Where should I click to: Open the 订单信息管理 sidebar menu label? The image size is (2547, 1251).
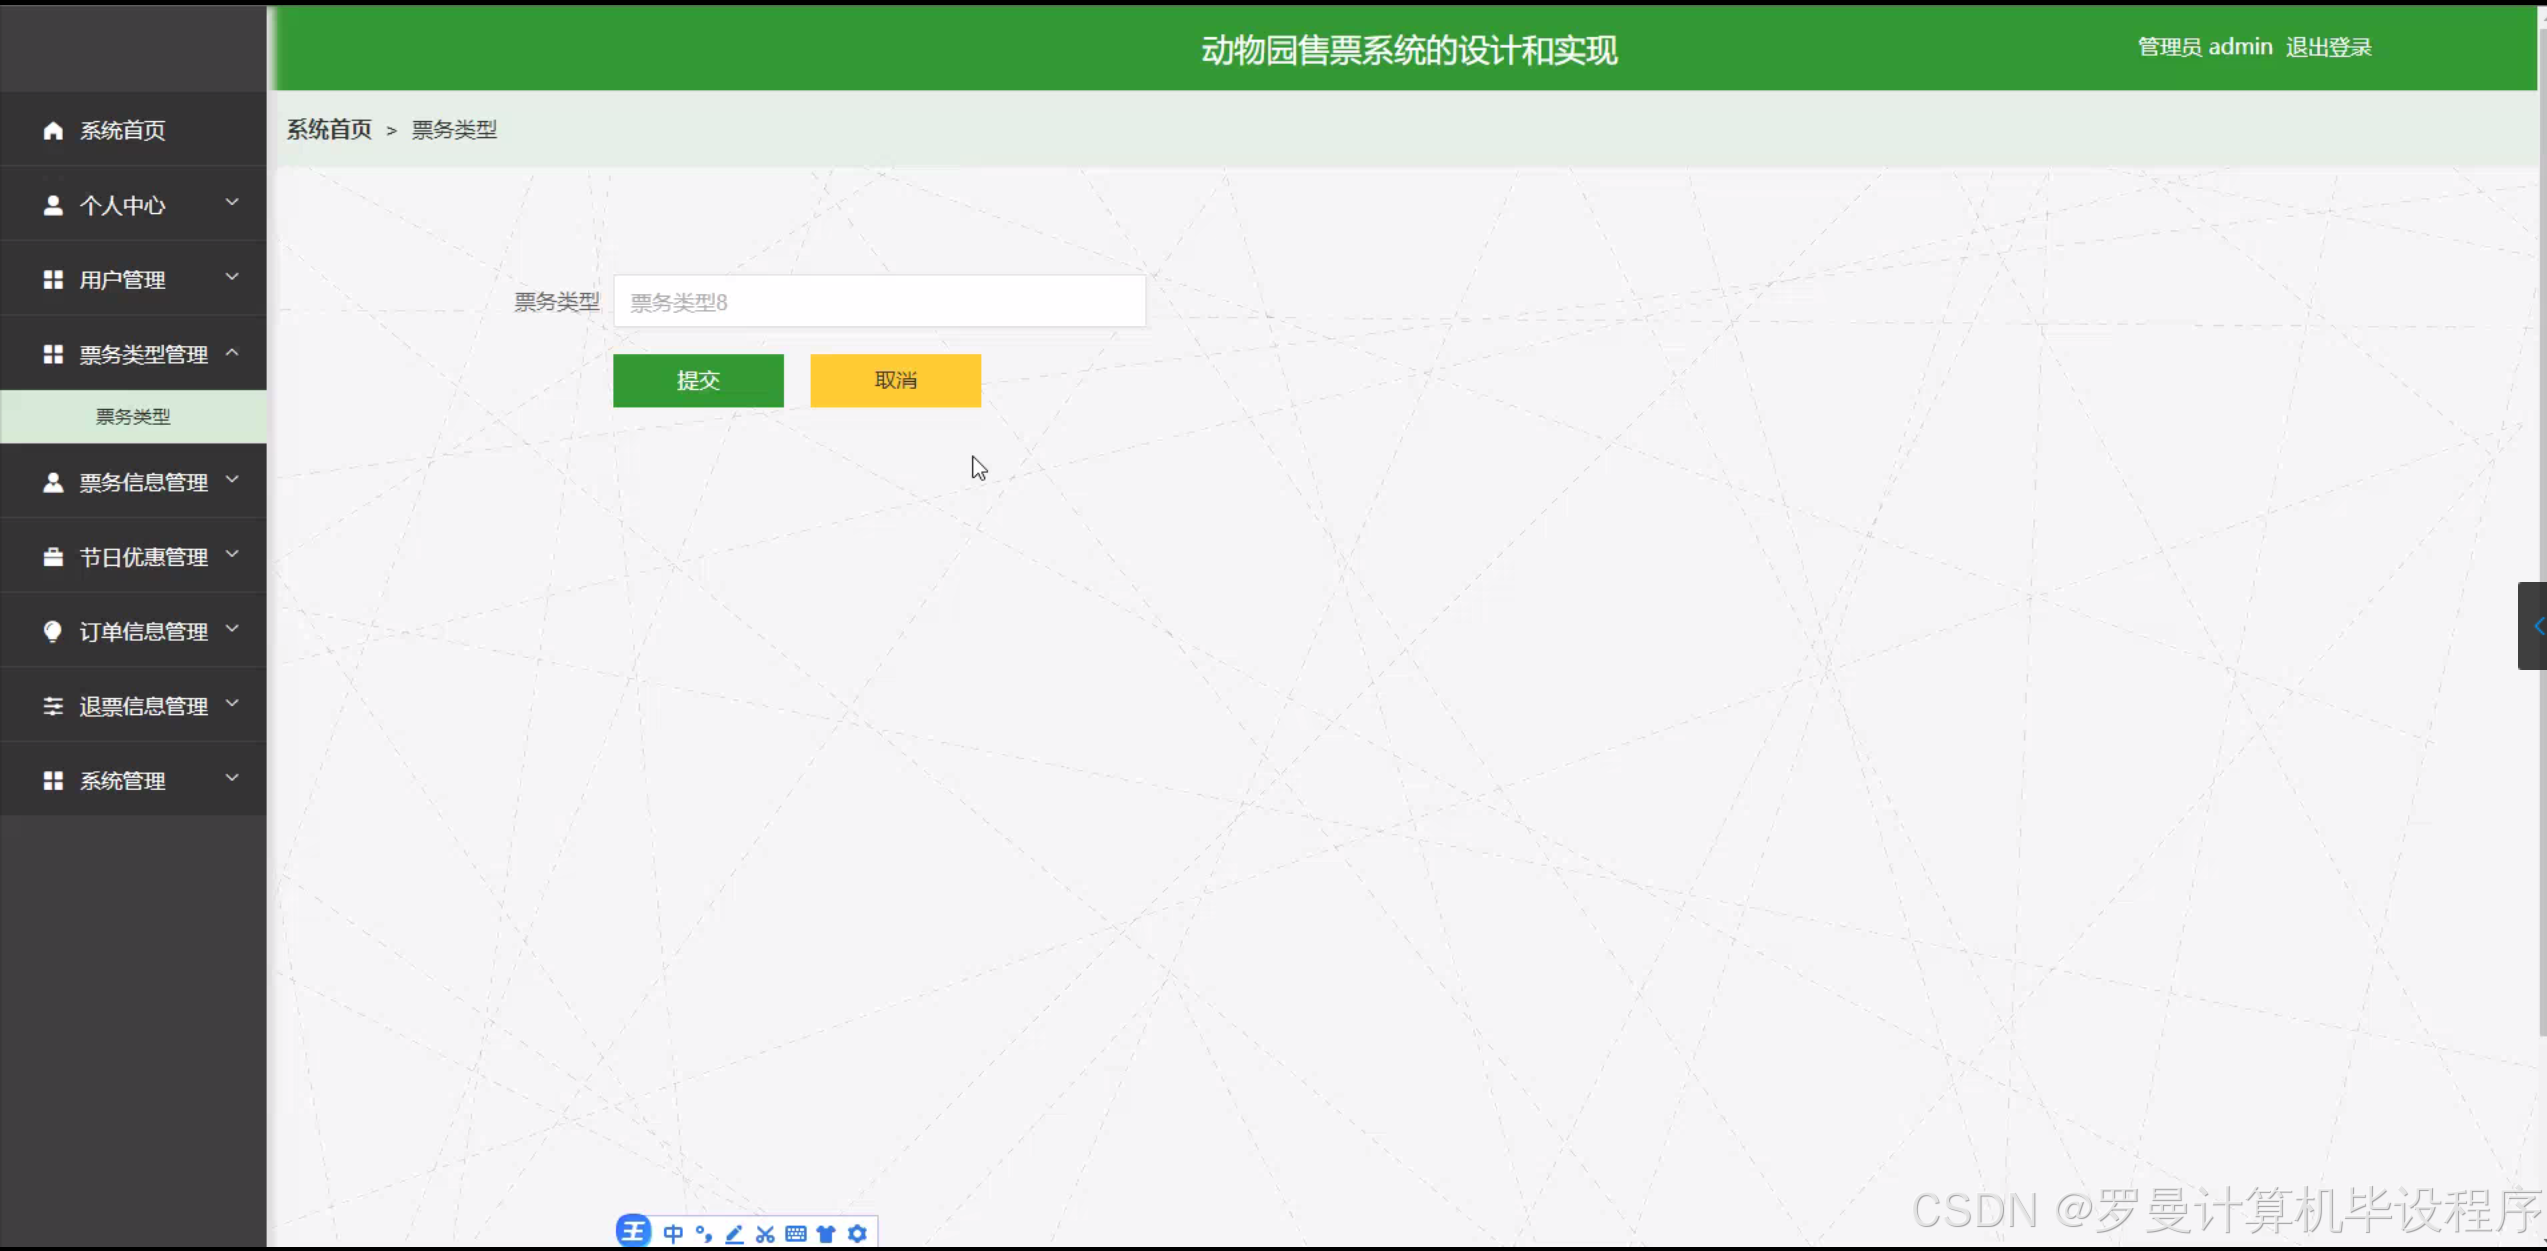click(x=144, y=632)
